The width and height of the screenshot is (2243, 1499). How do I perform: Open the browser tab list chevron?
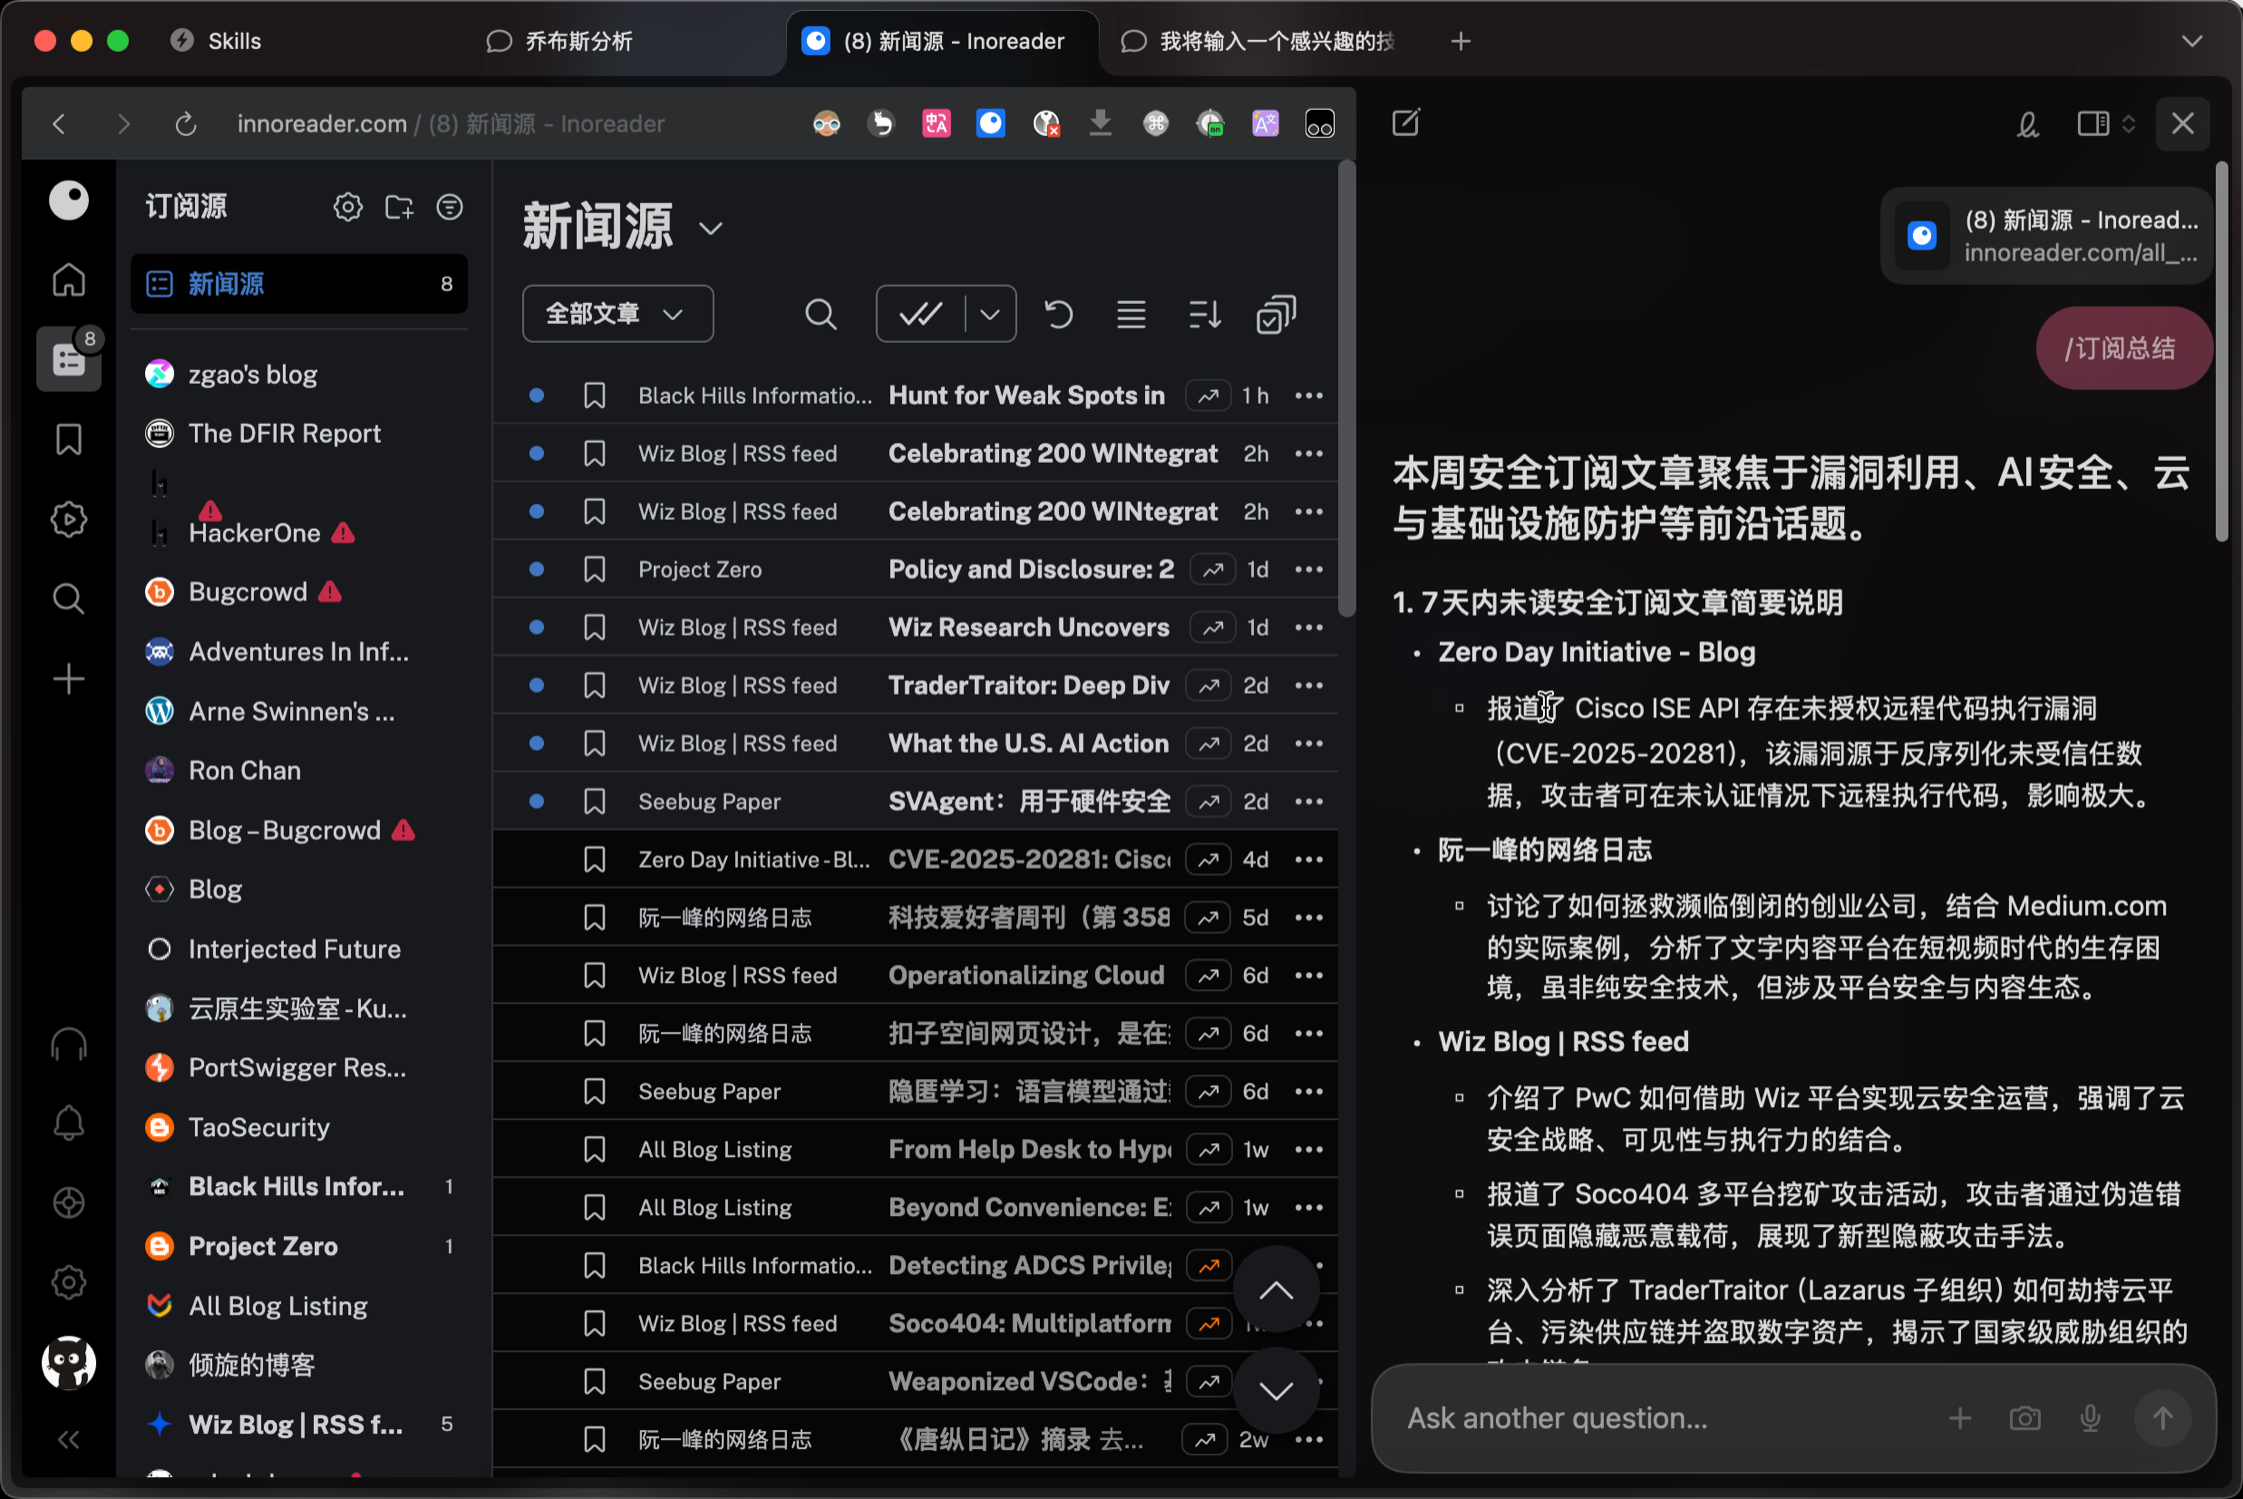(x=2192, y=41)
